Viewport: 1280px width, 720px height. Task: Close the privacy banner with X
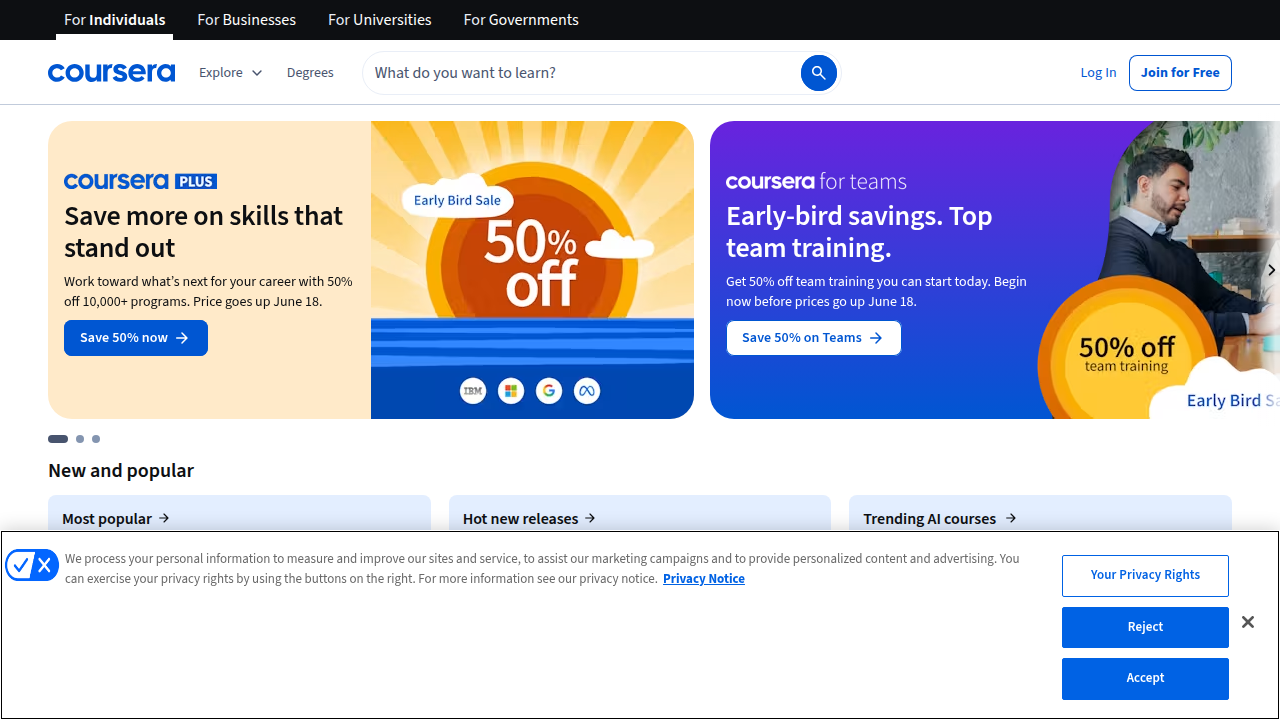point(1248,622)
